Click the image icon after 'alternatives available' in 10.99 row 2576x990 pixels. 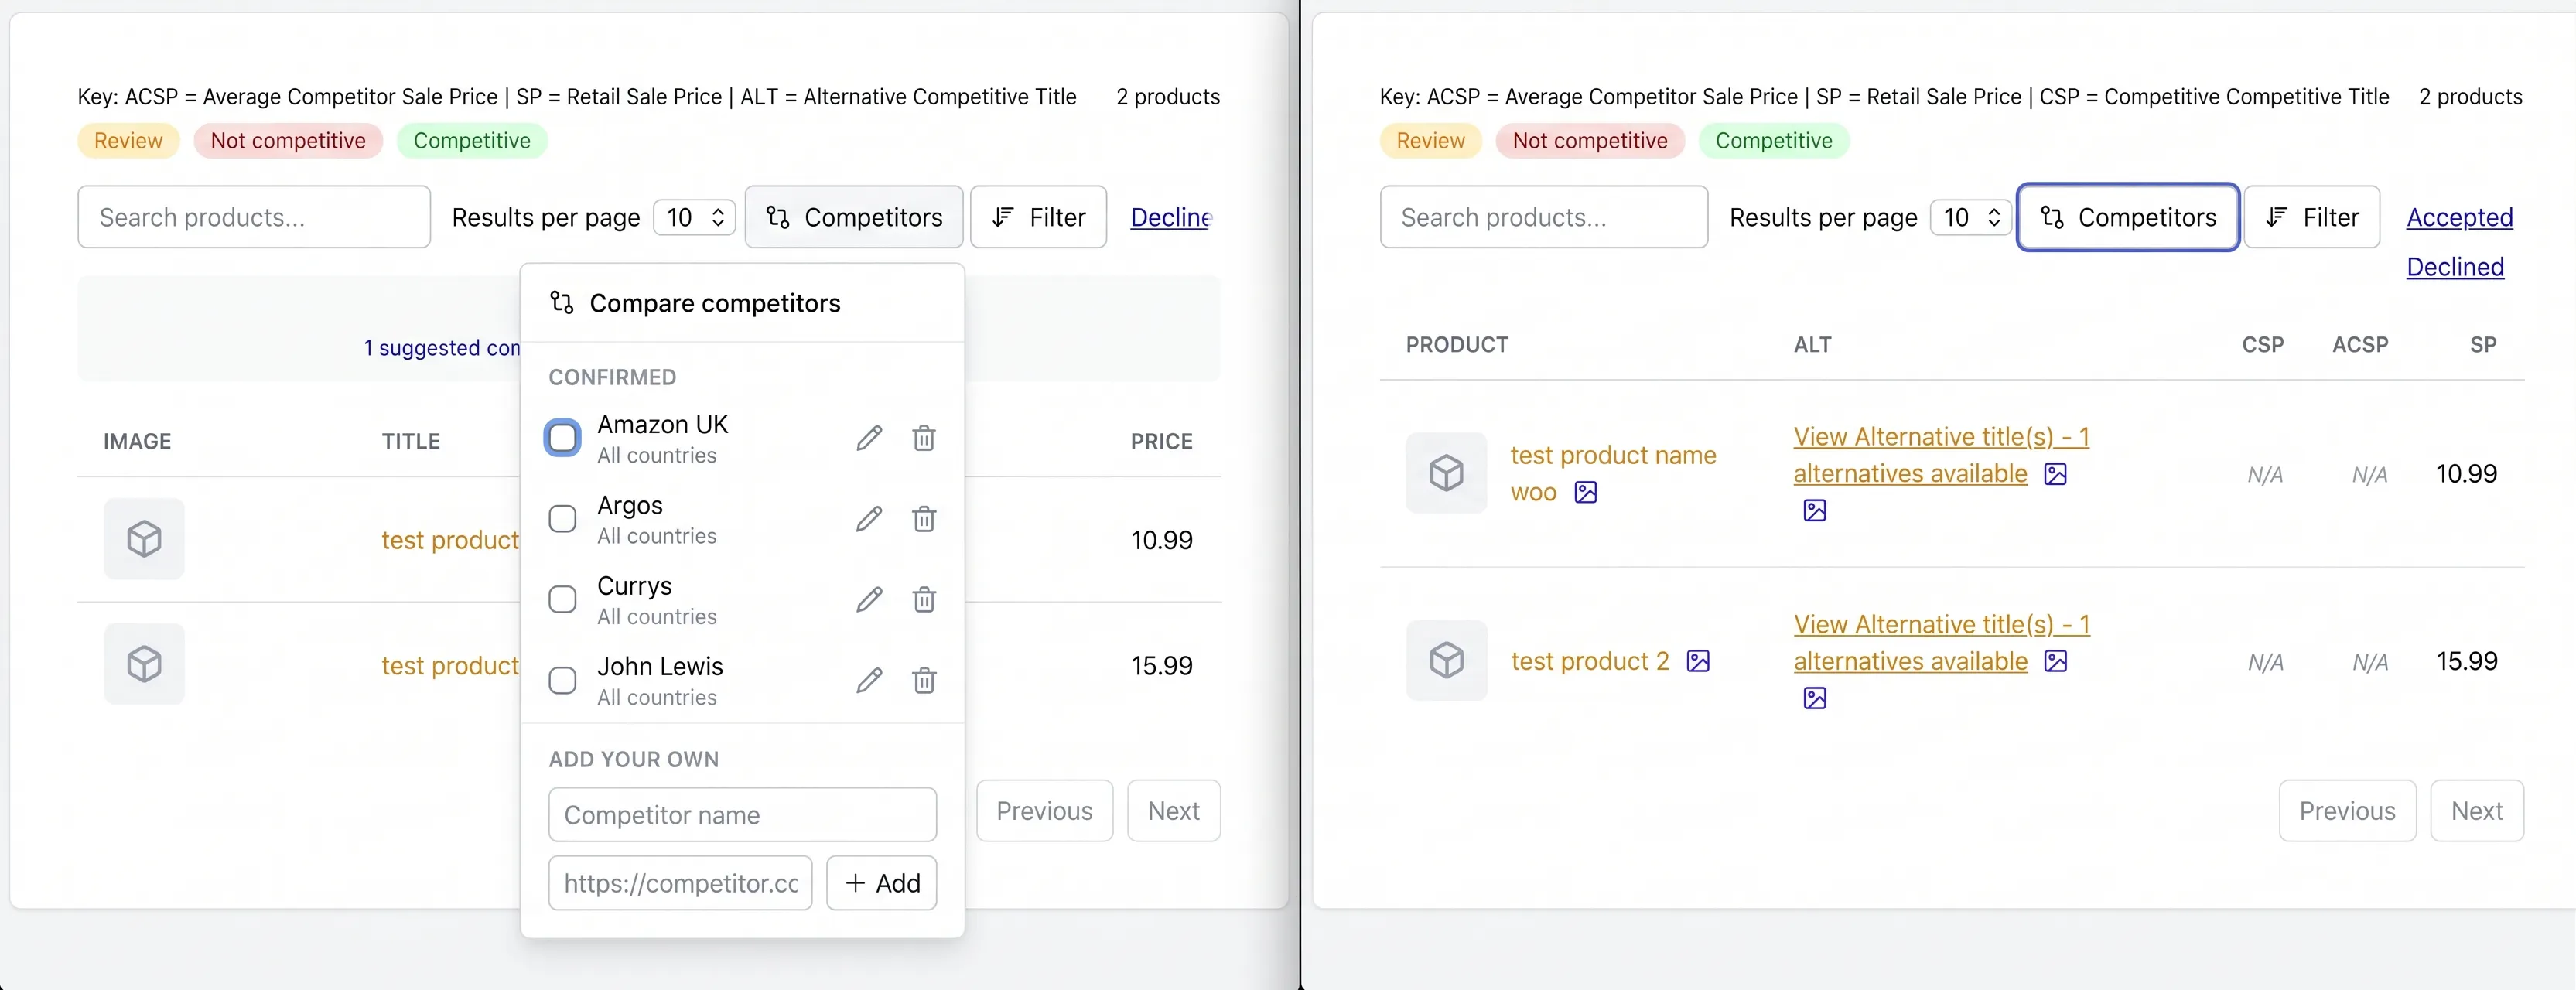[2055, 474]
